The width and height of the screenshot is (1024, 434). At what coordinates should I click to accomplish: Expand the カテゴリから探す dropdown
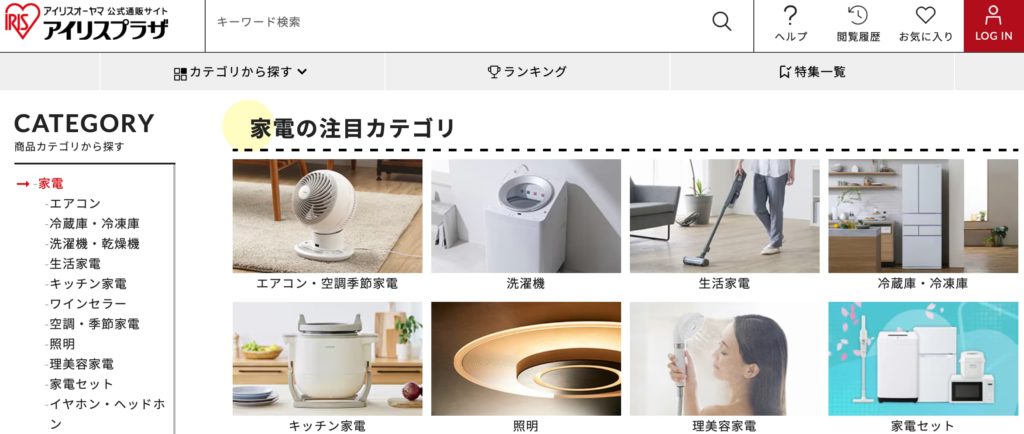(240, 72)
